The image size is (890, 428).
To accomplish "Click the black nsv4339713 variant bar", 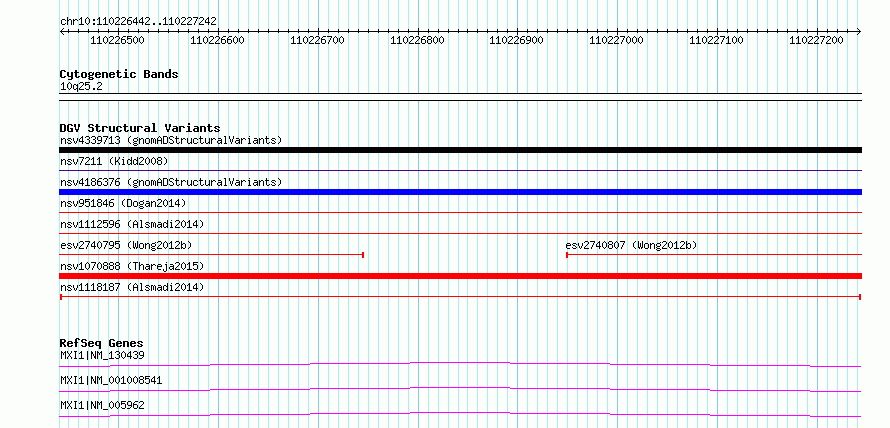I will (460, 150).
